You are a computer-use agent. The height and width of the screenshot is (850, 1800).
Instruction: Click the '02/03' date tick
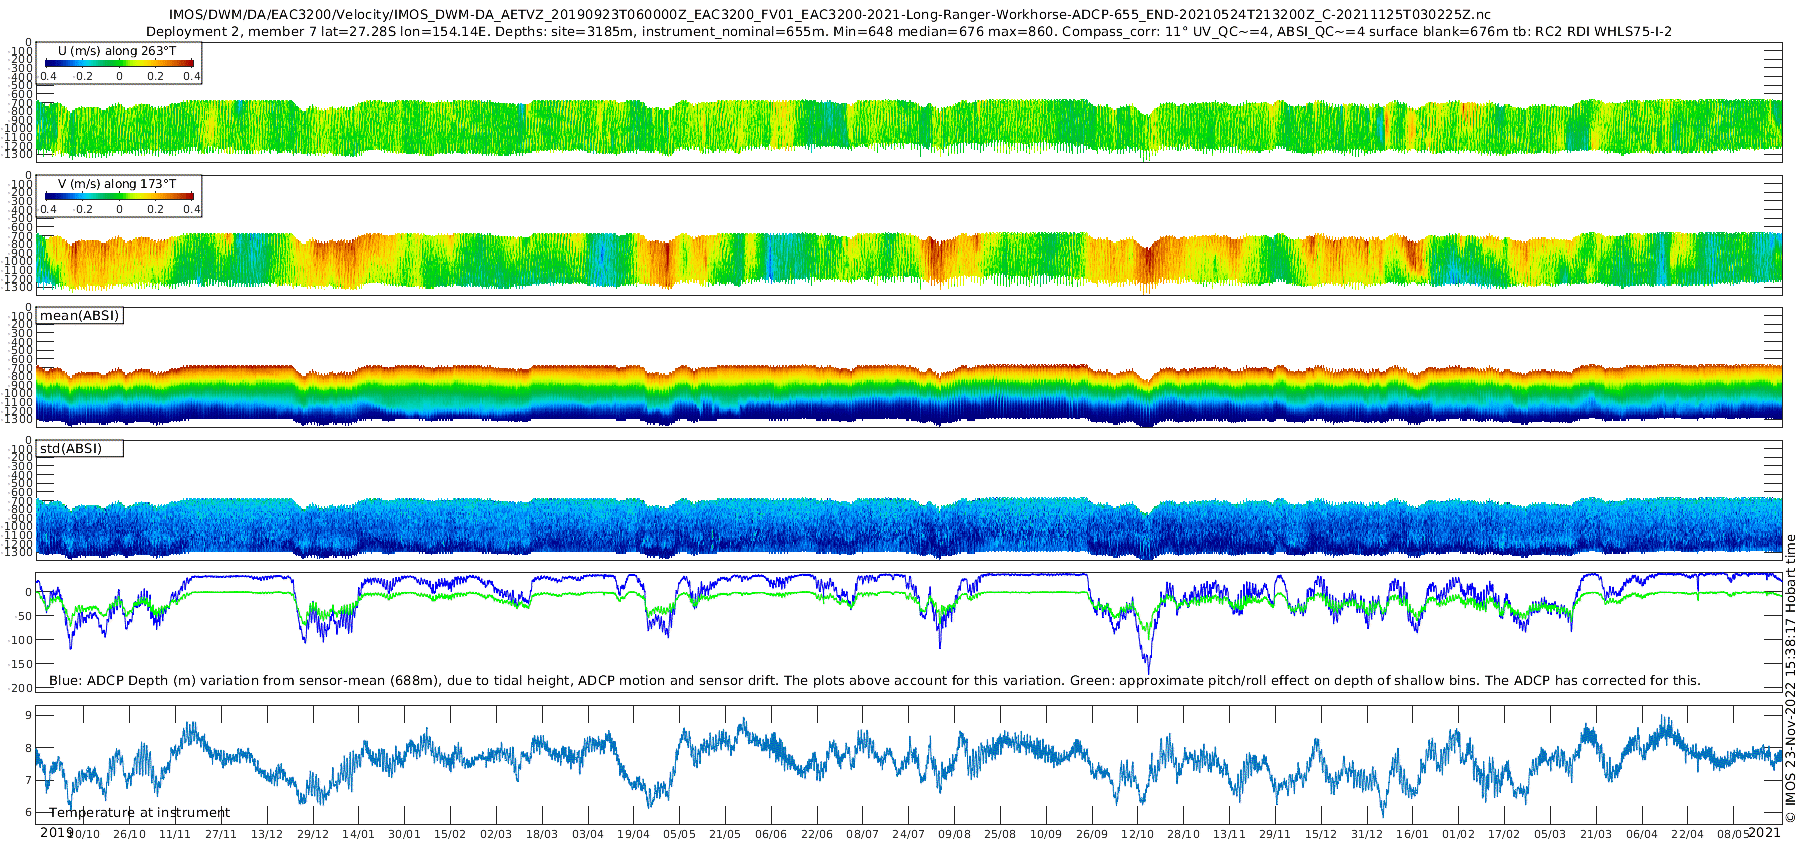point(496,834)
